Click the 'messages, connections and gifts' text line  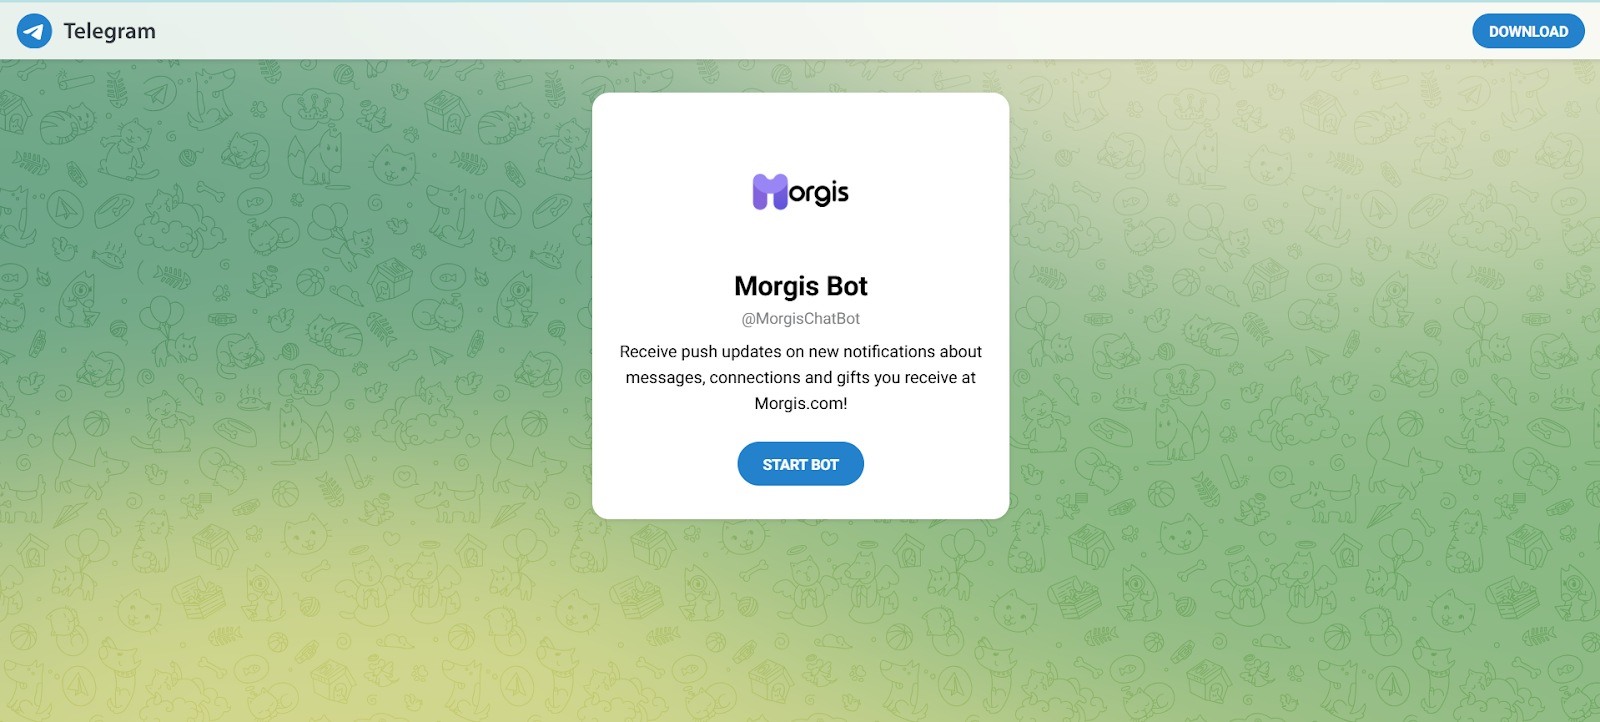point(800,378)
